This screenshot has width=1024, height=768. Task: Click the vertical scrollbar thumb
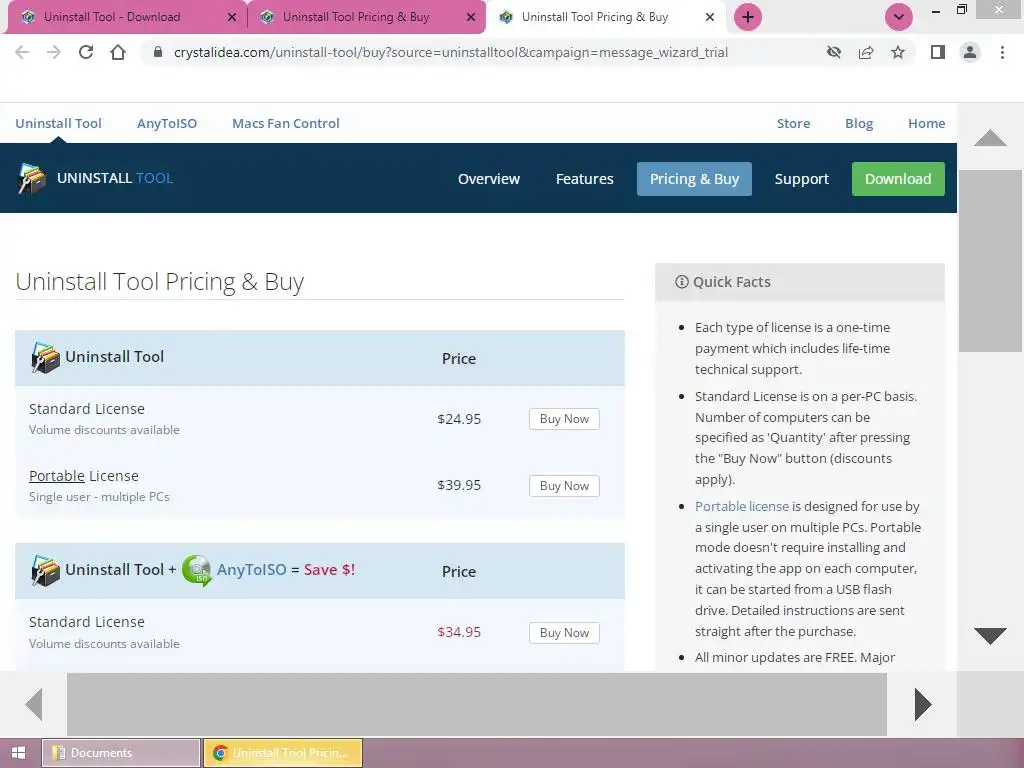click(x=990, y=261)
